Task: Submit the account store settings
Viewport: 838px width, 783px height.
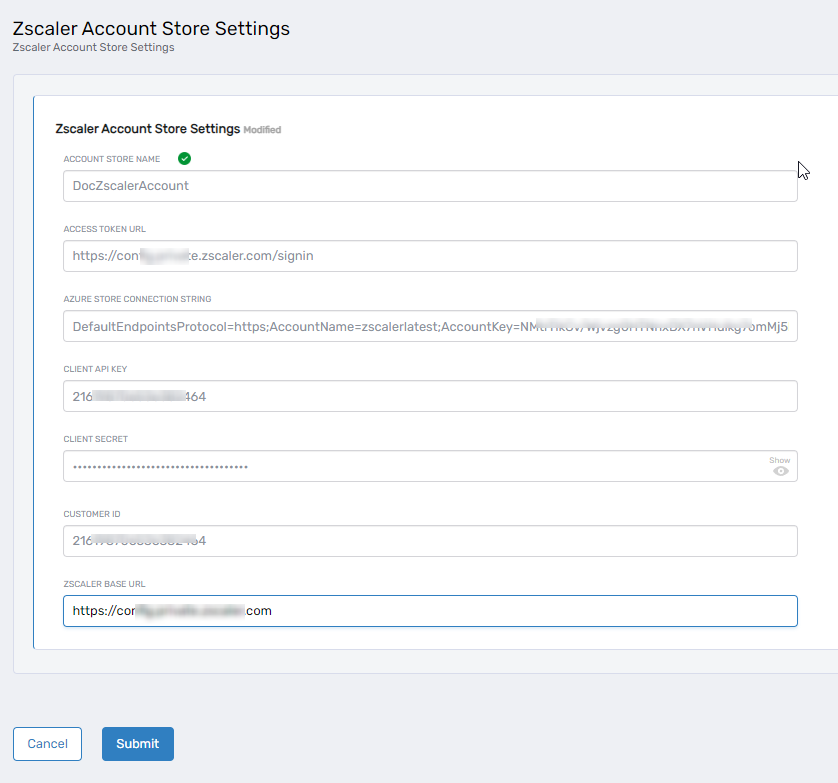Action: 137,744
